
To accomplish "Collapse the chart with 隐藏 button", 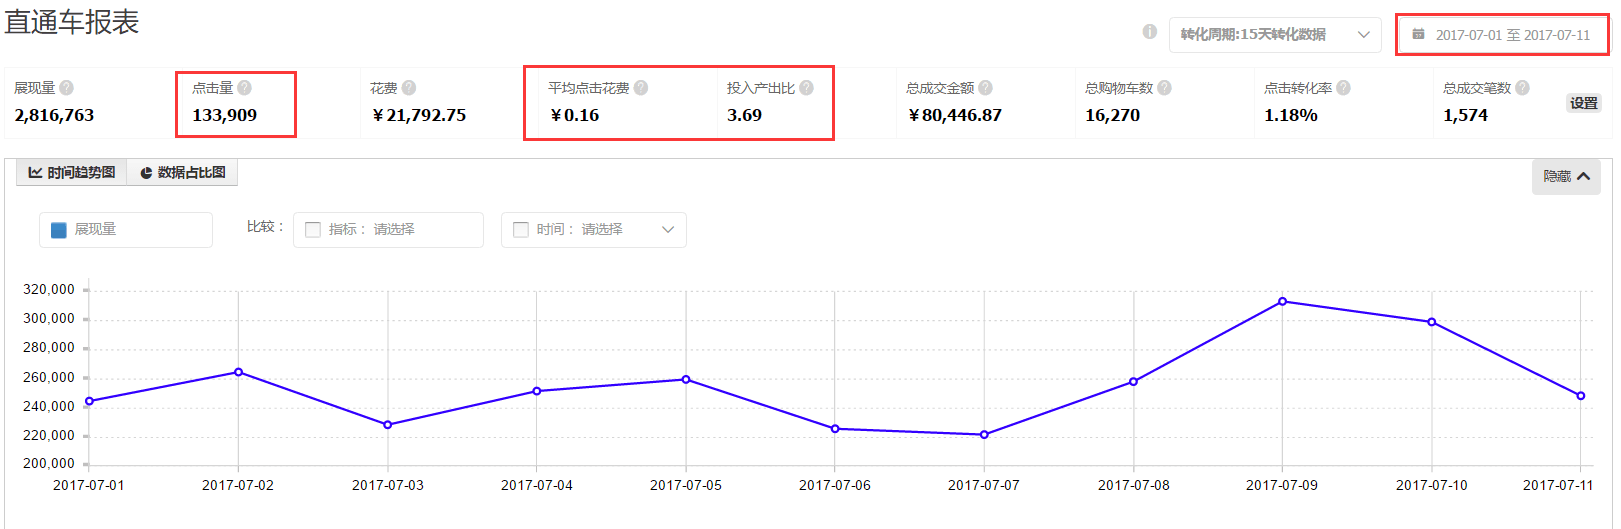I will point(1566,177).
